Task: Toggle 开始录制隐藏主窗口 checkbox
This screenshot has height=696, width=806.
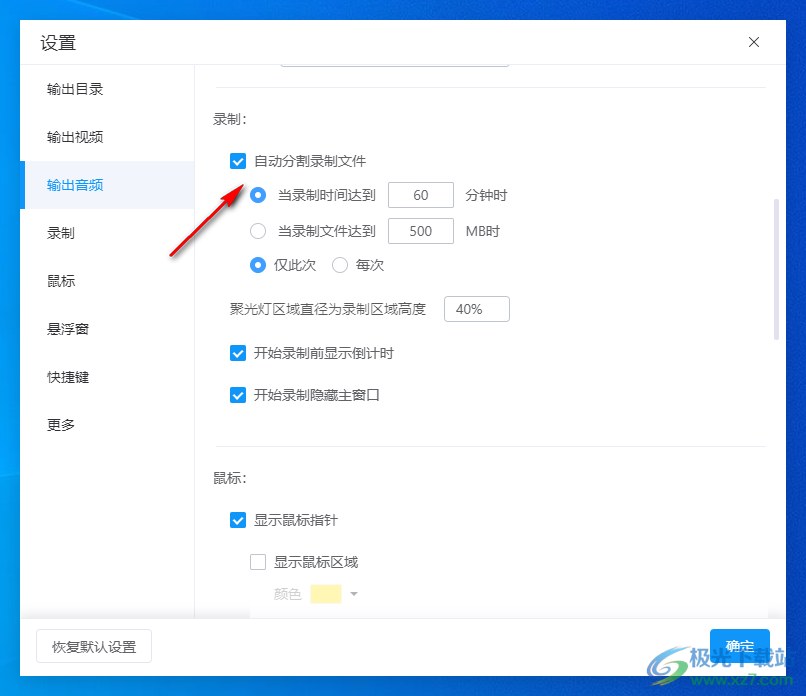Action: coord(237,395)
